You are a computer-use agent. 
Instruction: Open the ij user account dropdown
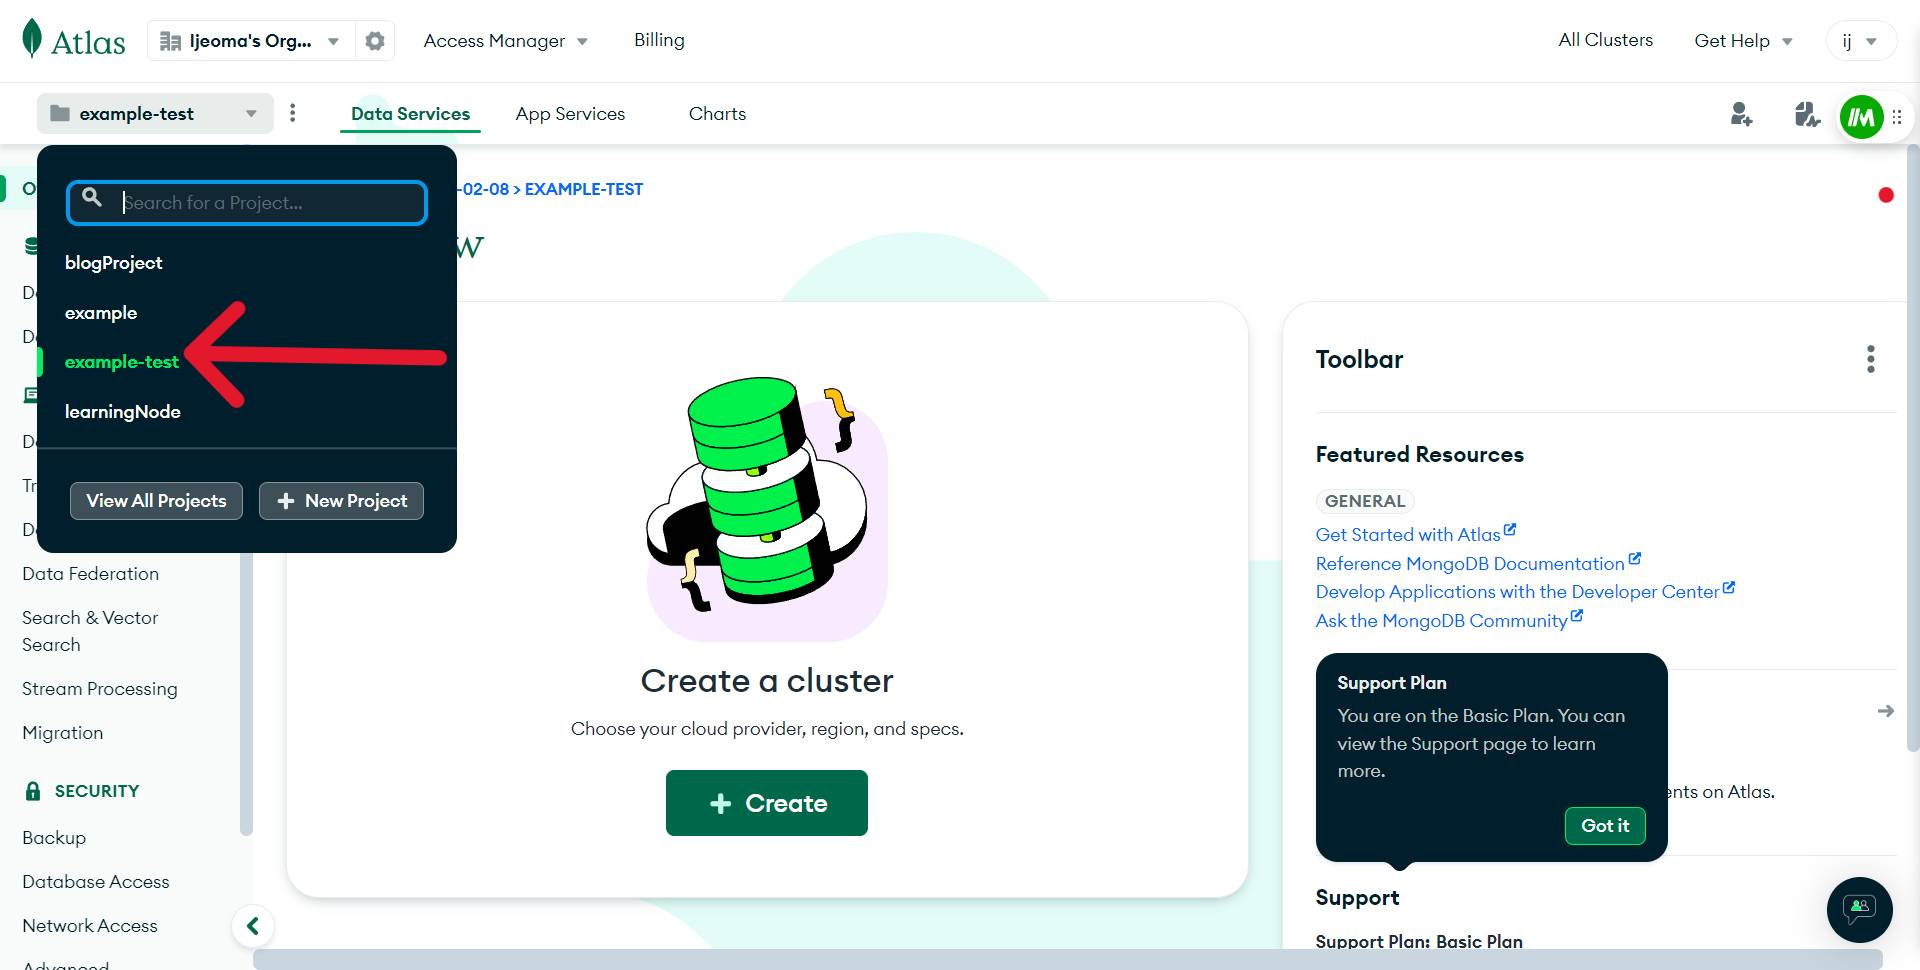pos(1860,41)
